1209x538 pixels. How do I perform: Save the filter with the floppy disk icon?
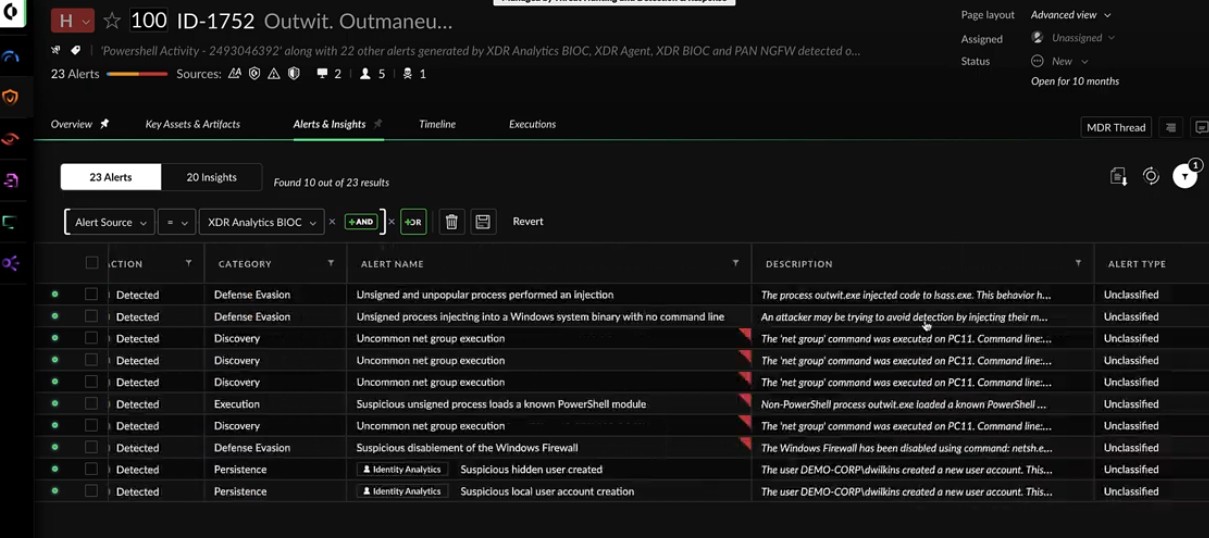click(x=483, y=222)
